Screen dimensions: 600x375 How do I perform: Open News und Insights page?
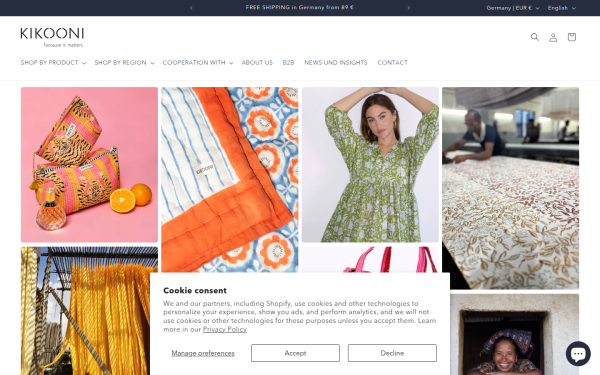click(336, 62)
